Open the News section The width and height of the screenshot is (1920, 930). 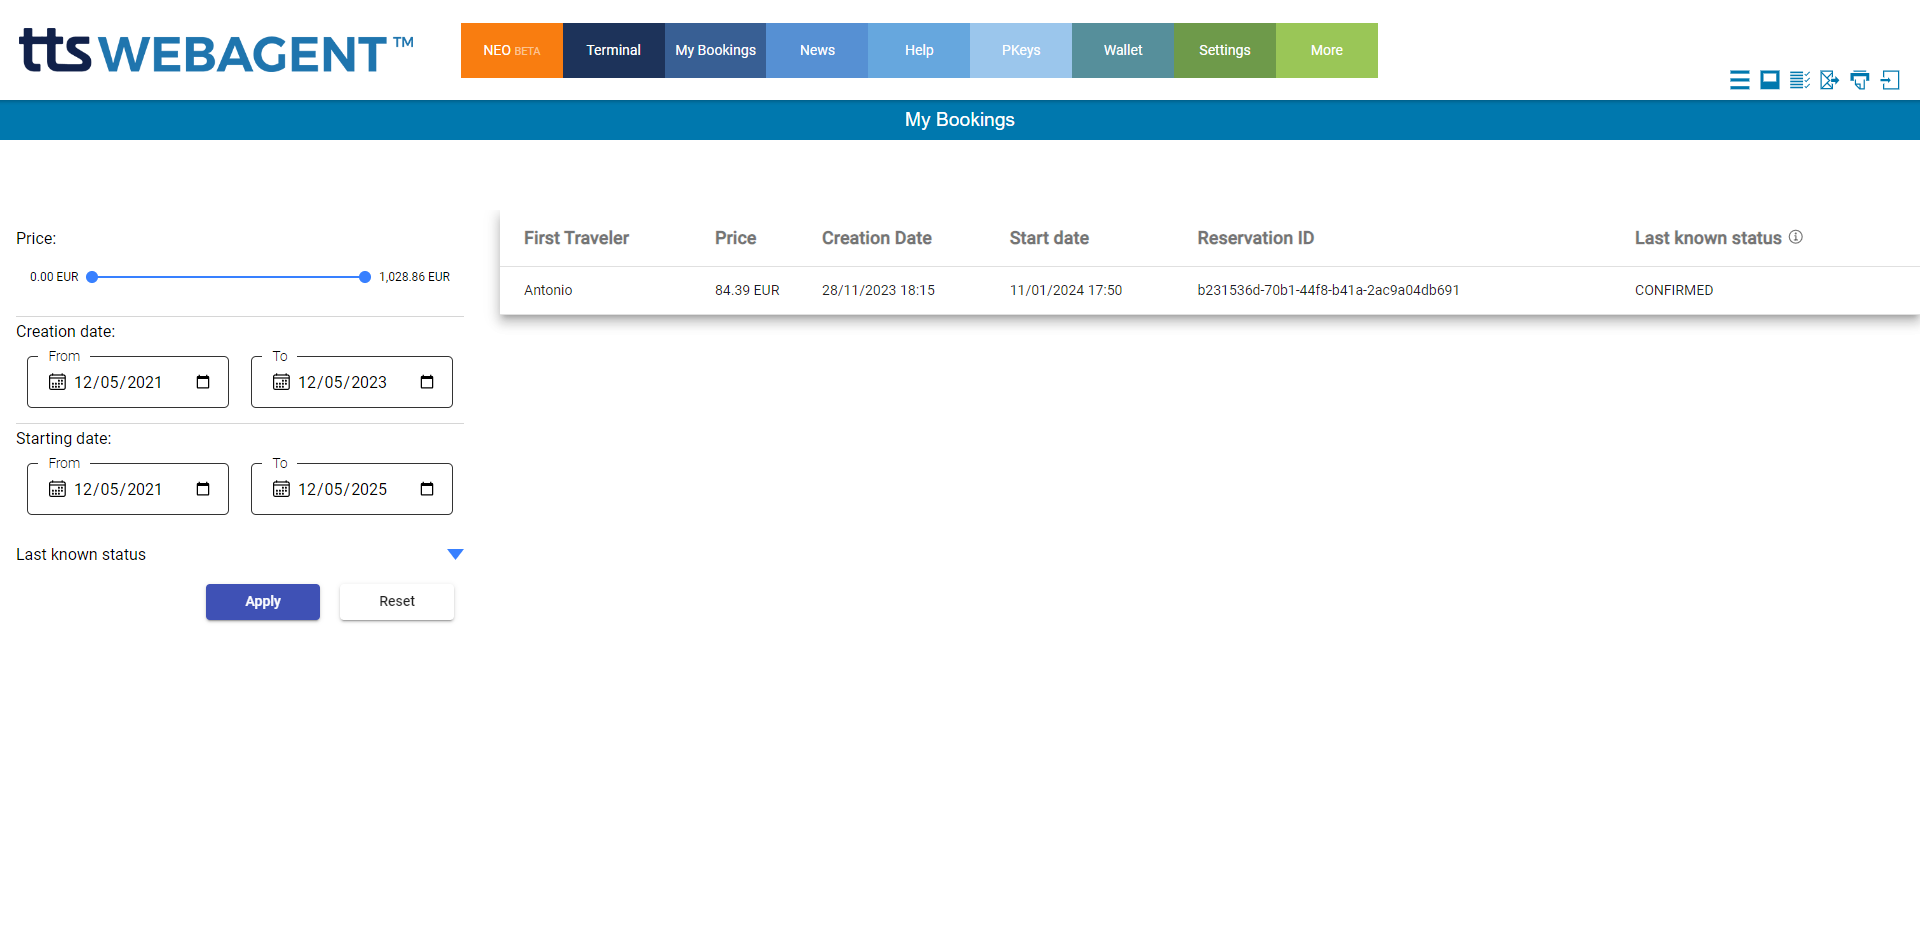coord(817,50)
